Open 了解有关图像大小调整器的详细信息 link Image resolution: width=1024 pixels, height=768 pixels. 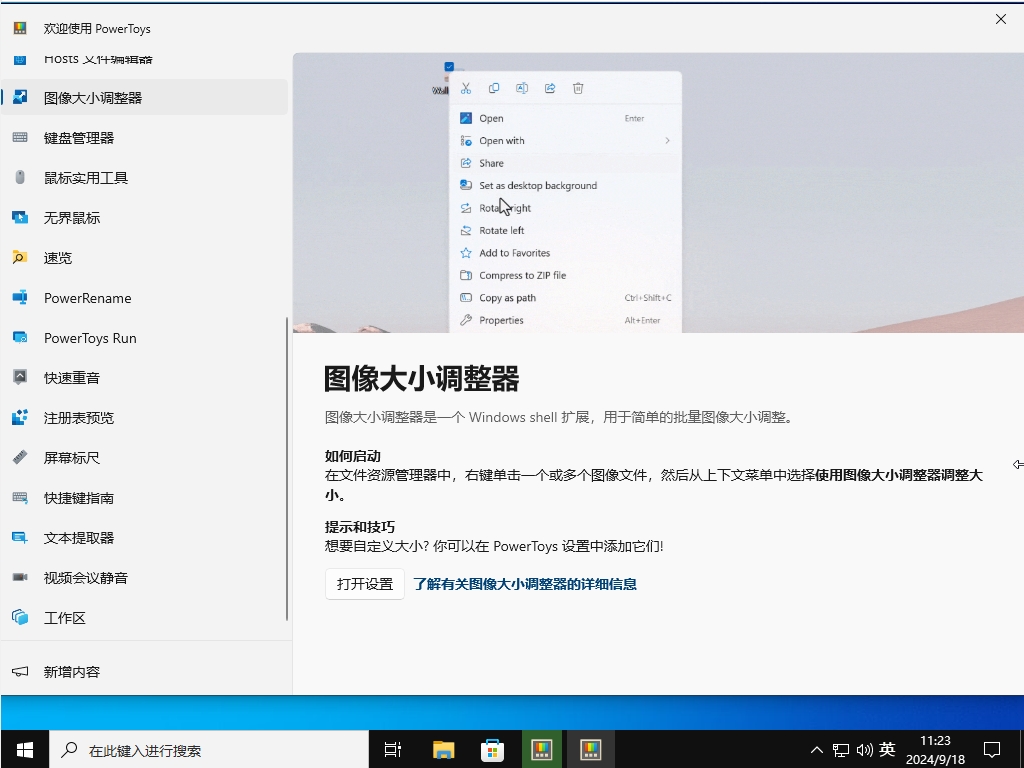click(525, 584)
